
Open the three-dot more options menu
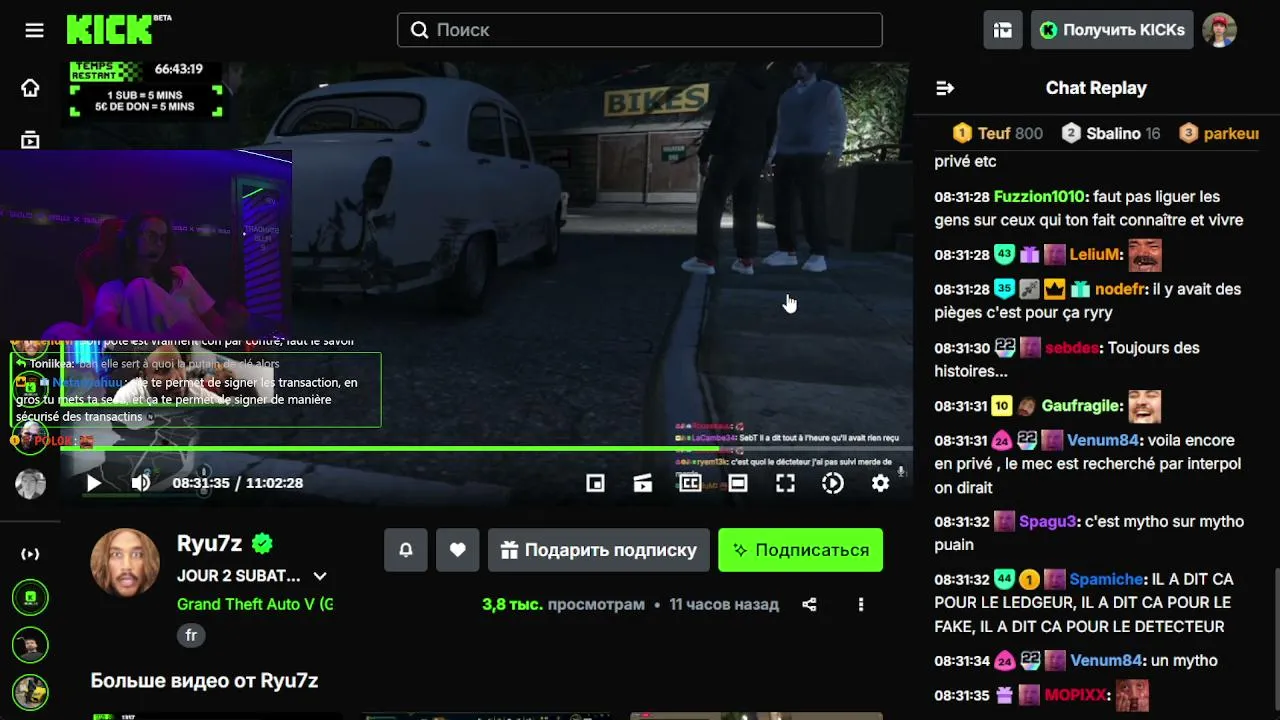point(861,604)
